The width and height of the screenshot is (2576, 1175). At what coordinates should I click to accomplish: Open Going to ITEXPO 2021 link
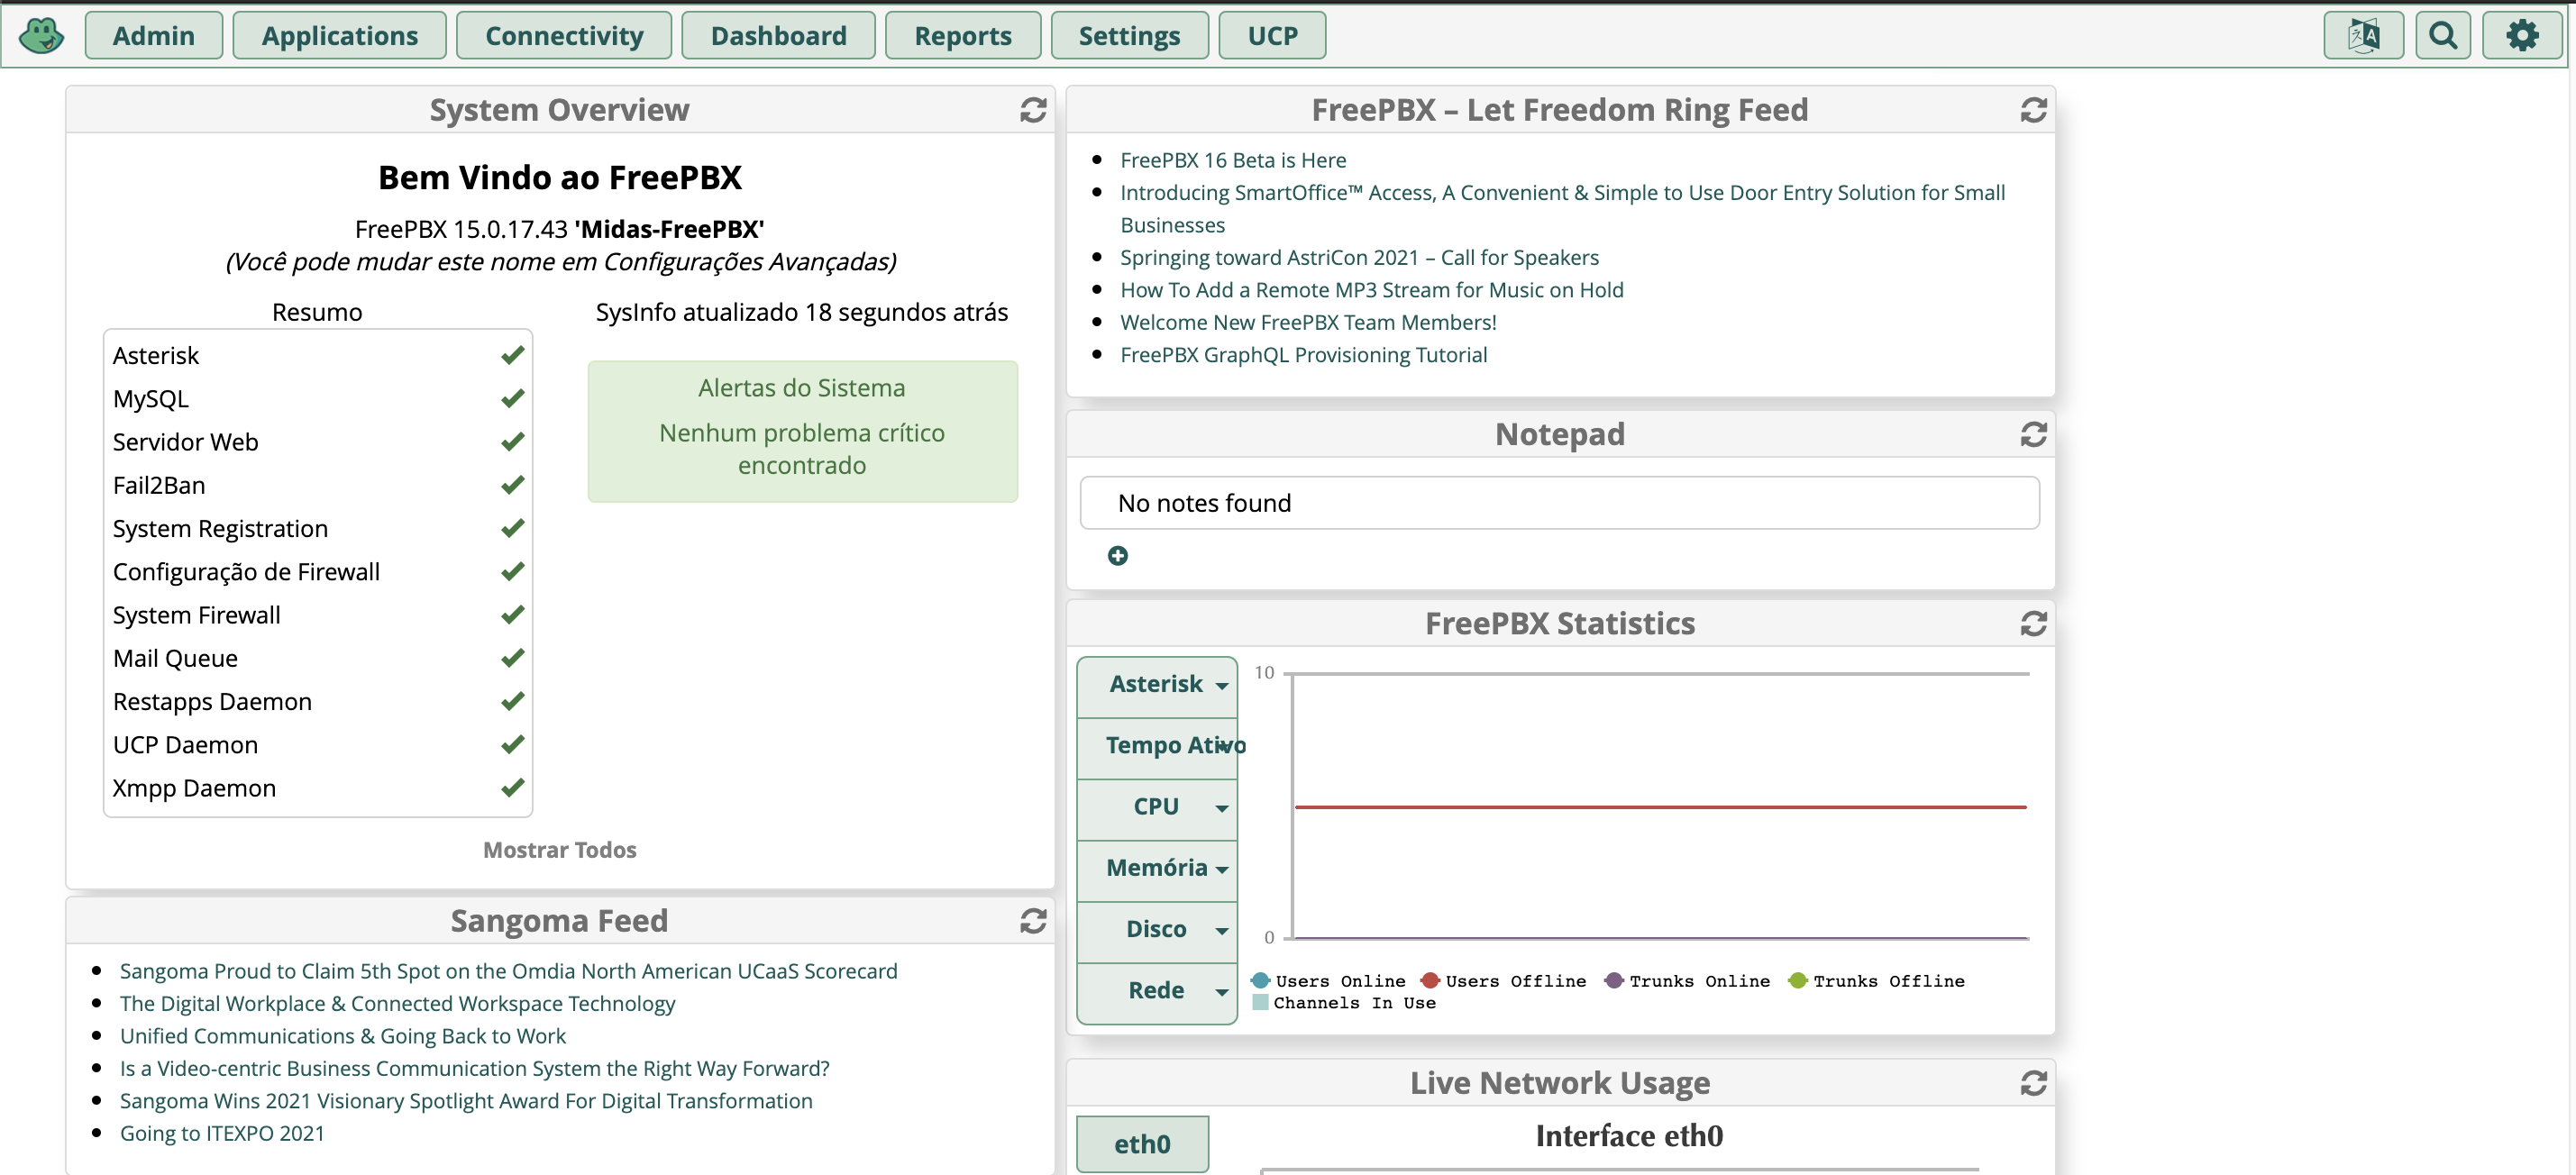coord(222,1133)
